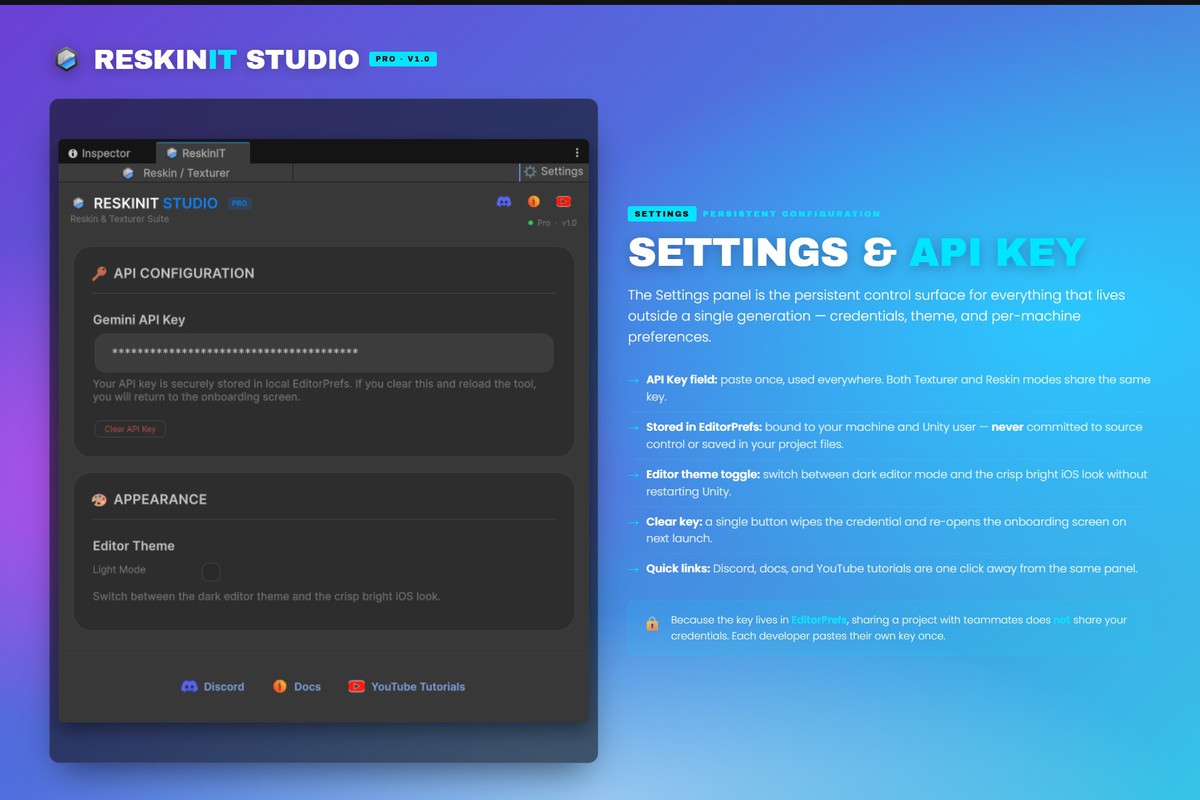Focus the Gemini API Key field

tap(324, 353)
